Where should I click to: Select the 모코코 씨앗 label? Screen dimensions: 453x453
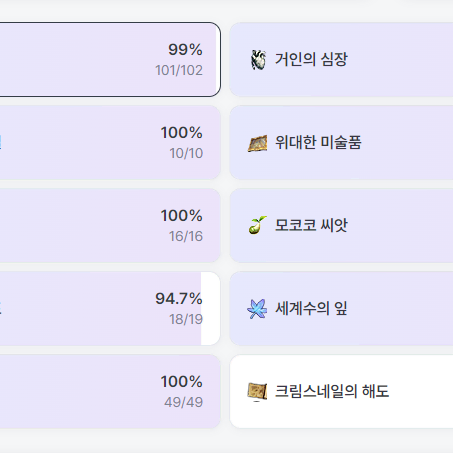311,225
